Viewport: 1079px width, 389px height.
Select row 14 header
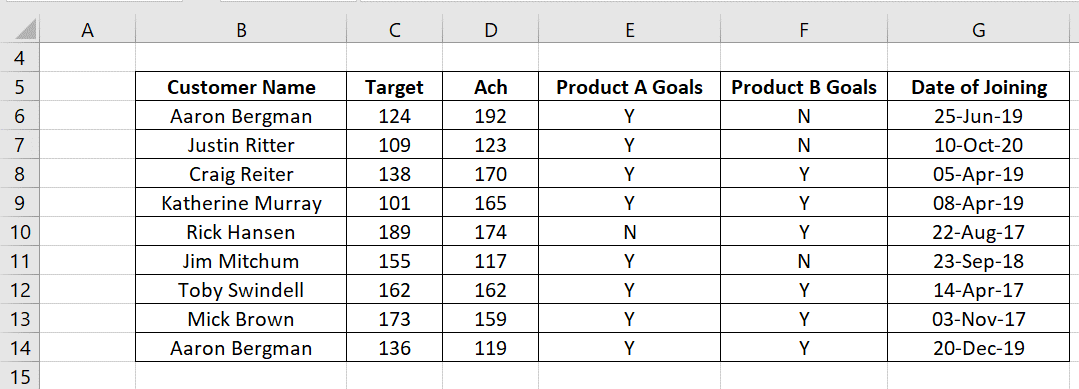point(19,348)
